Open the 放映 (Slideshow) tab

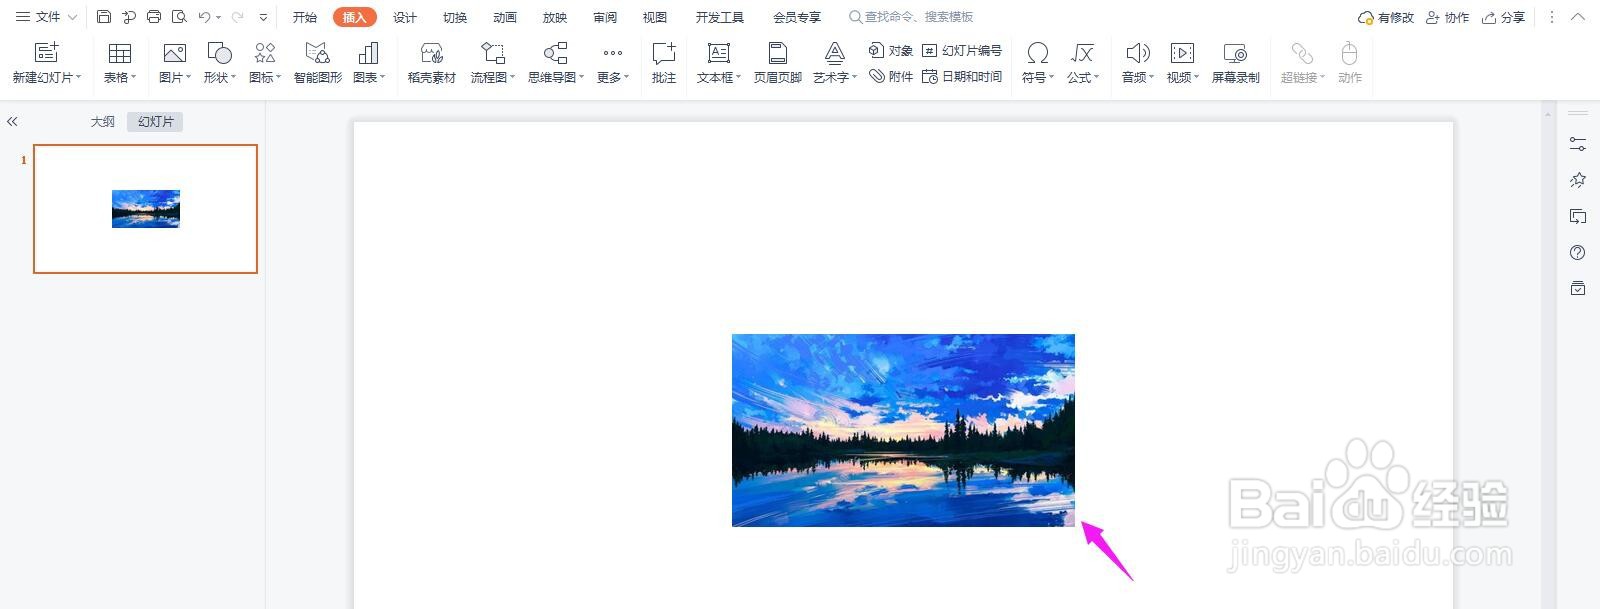(x=555, y=17)
